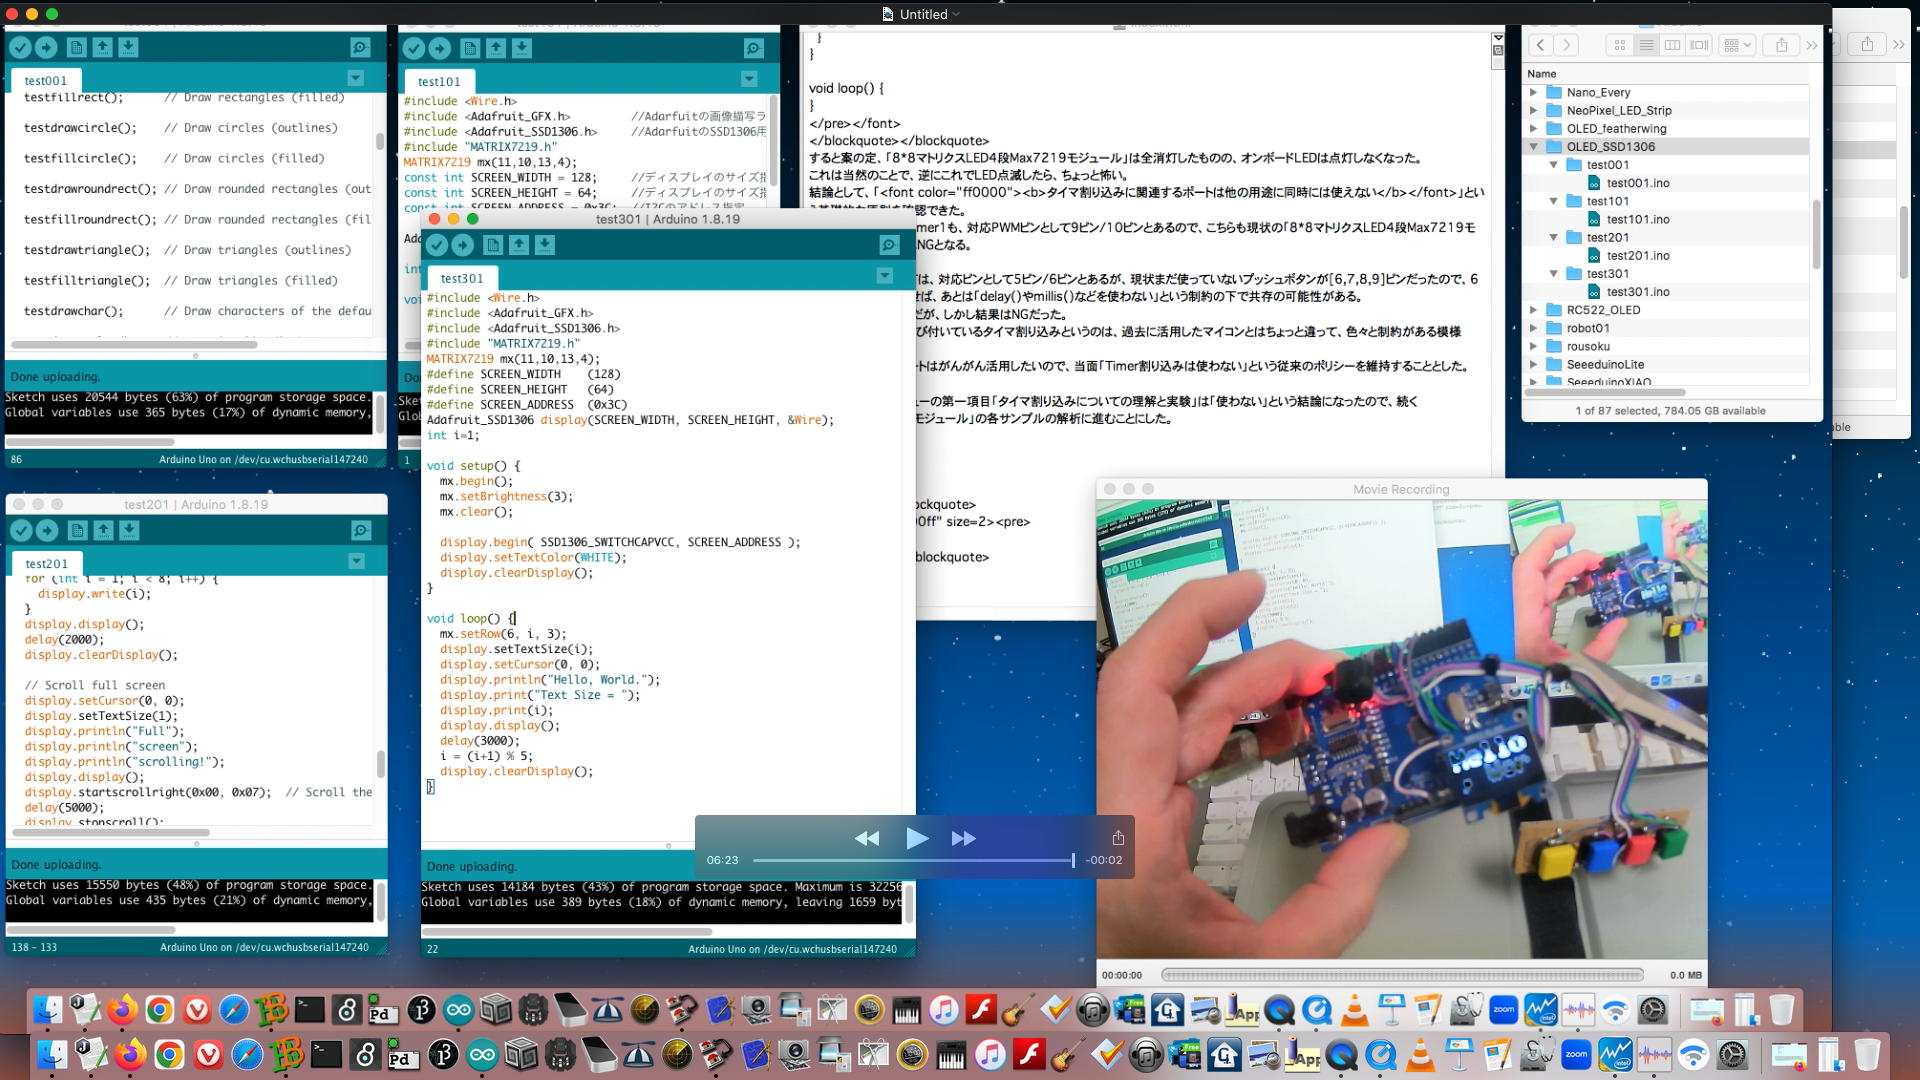Click Verify button in test301 window
The image size is (1920, 1080).
pos(437,245)
